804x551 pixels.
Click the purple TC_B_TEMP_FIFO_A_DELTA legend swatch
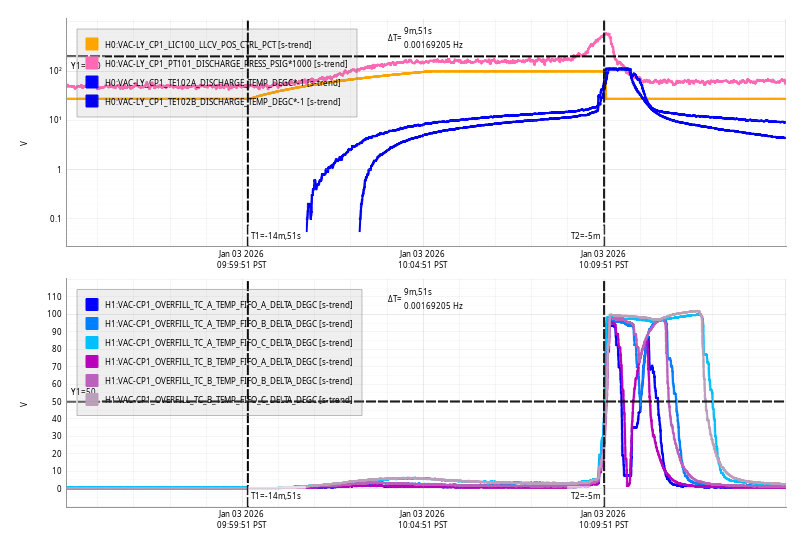tap(92, 361)
